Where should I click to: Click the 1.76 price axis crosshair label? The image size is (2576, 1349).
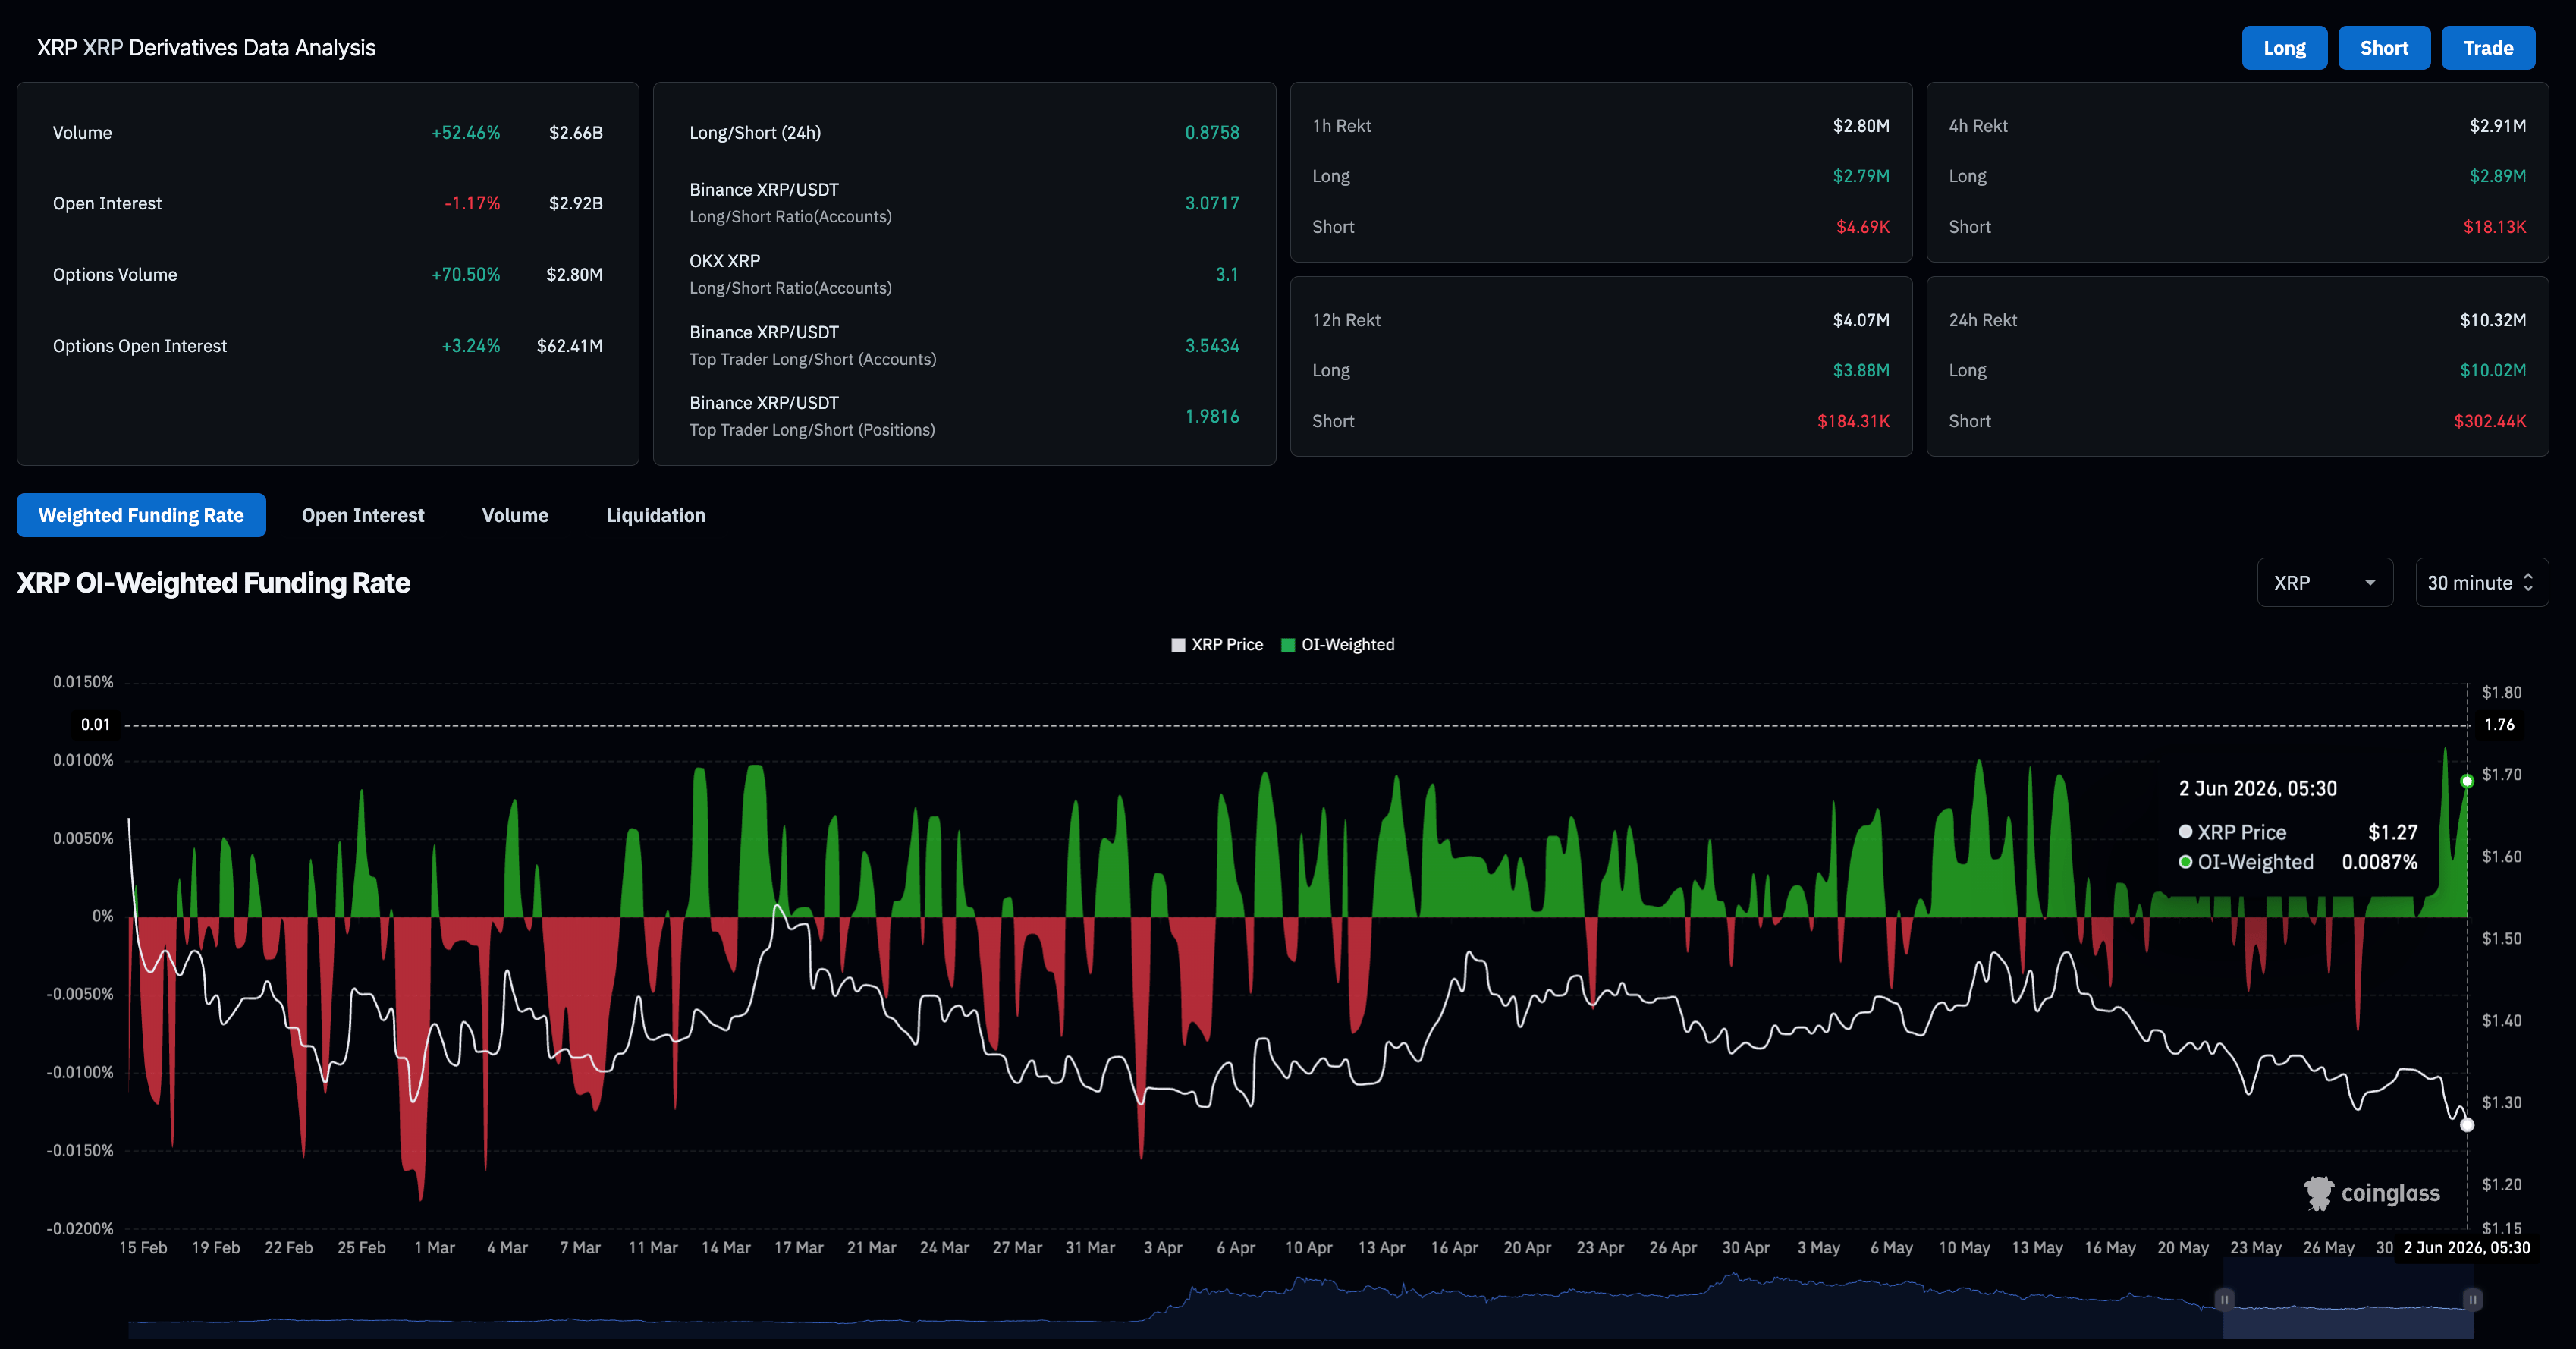pyautogui.click(x=2499, y=724)
